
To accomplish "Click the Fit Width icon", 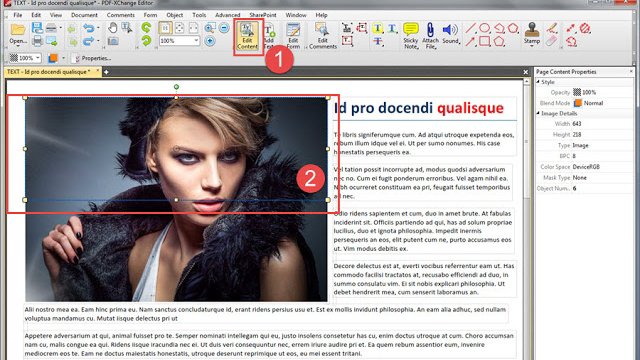I will click(x=193, y=28).
